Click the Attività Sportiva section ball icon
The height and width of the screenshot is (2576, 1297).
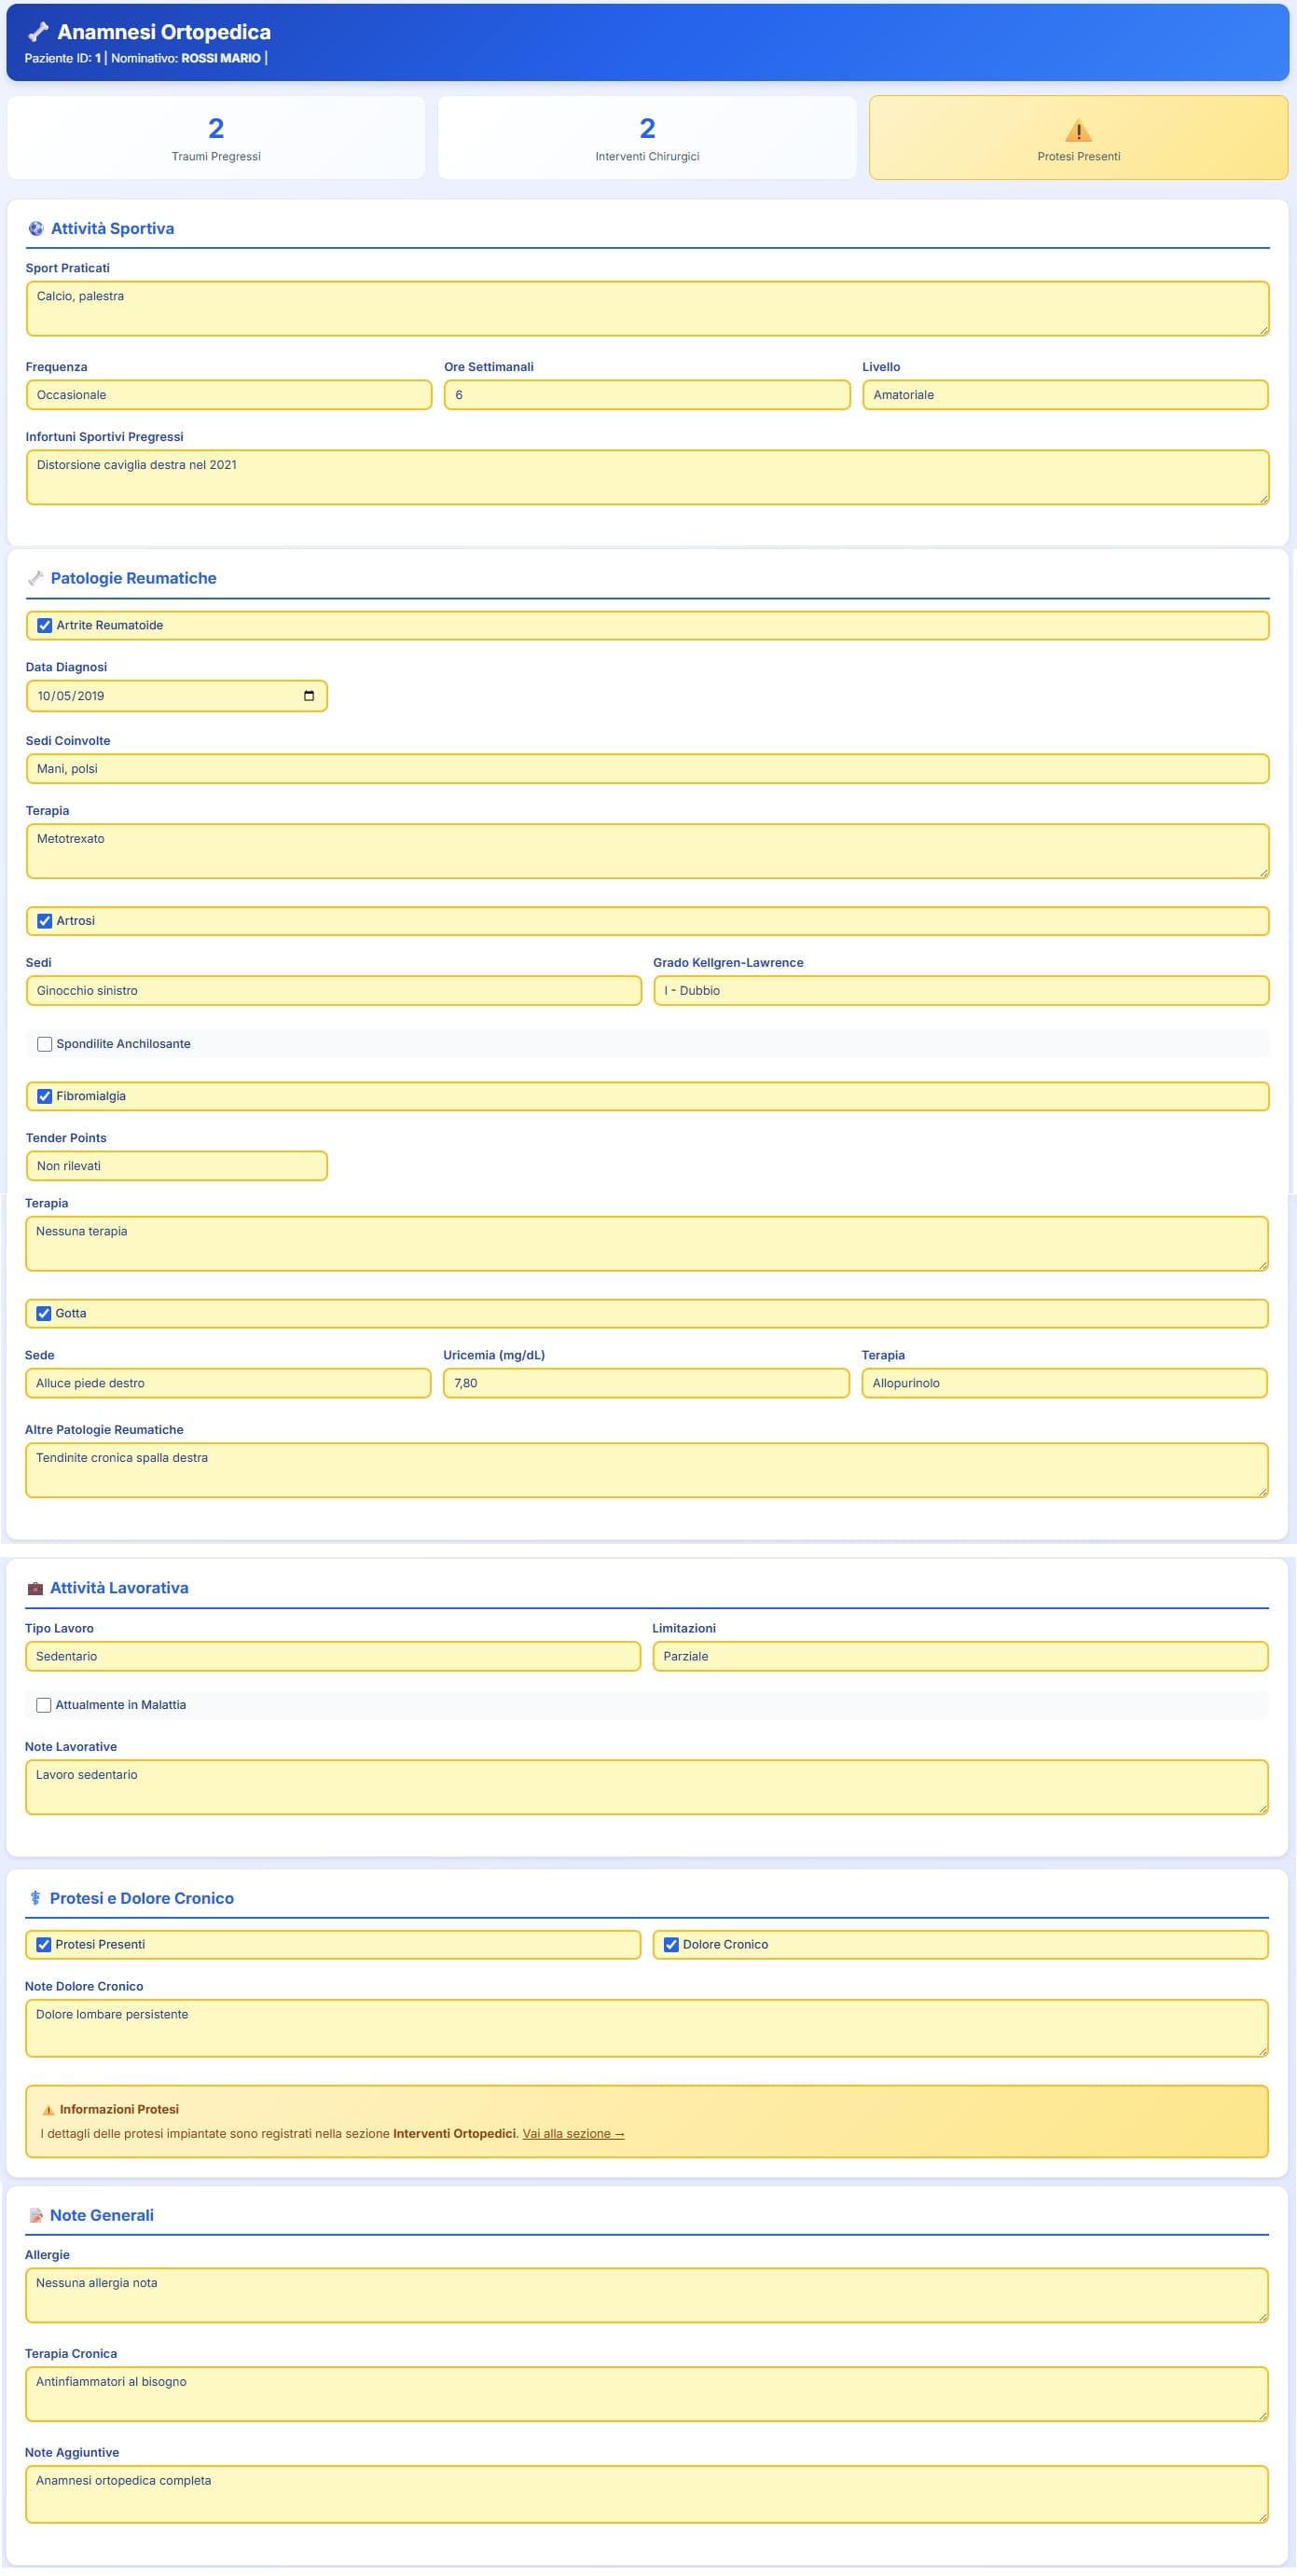(36, 229)
